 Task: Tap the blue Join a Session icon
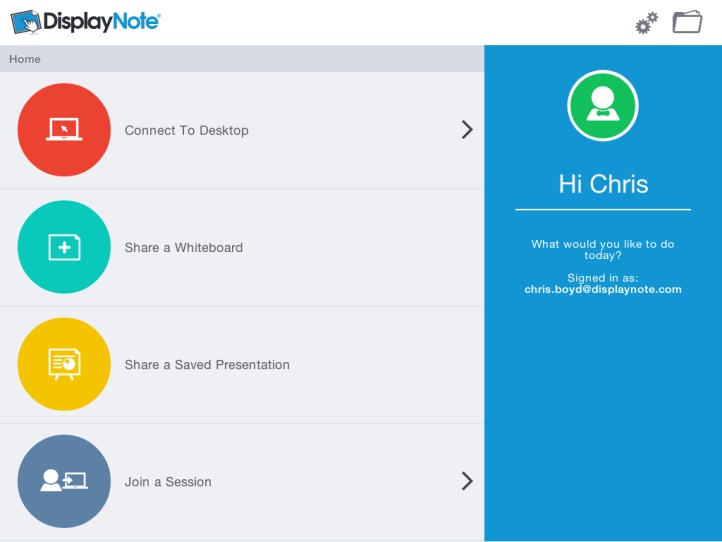click(x=64, y=481)
